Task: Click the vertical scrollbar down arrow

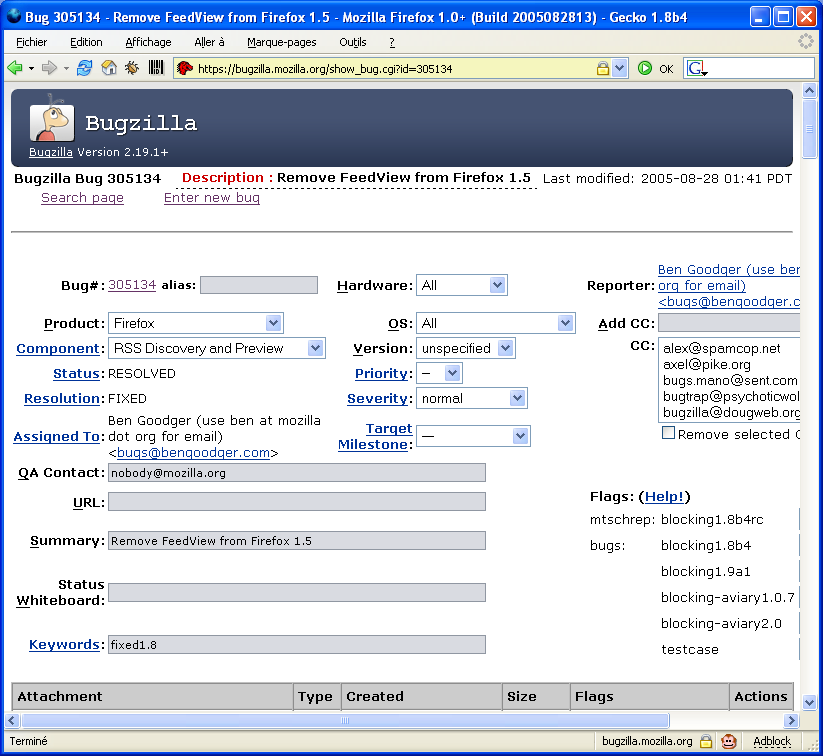Action: 809,701
